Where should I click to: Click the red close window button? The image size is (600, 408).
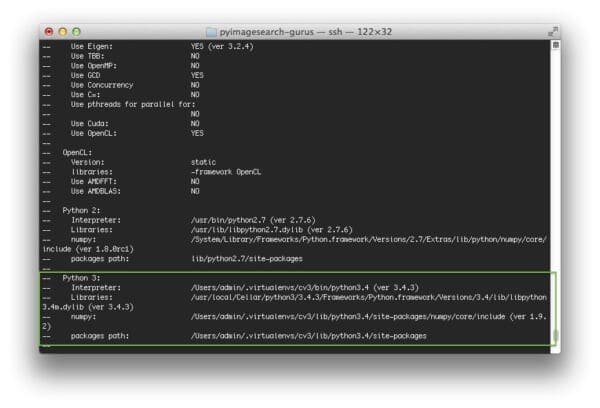click(x=49, y=32)
